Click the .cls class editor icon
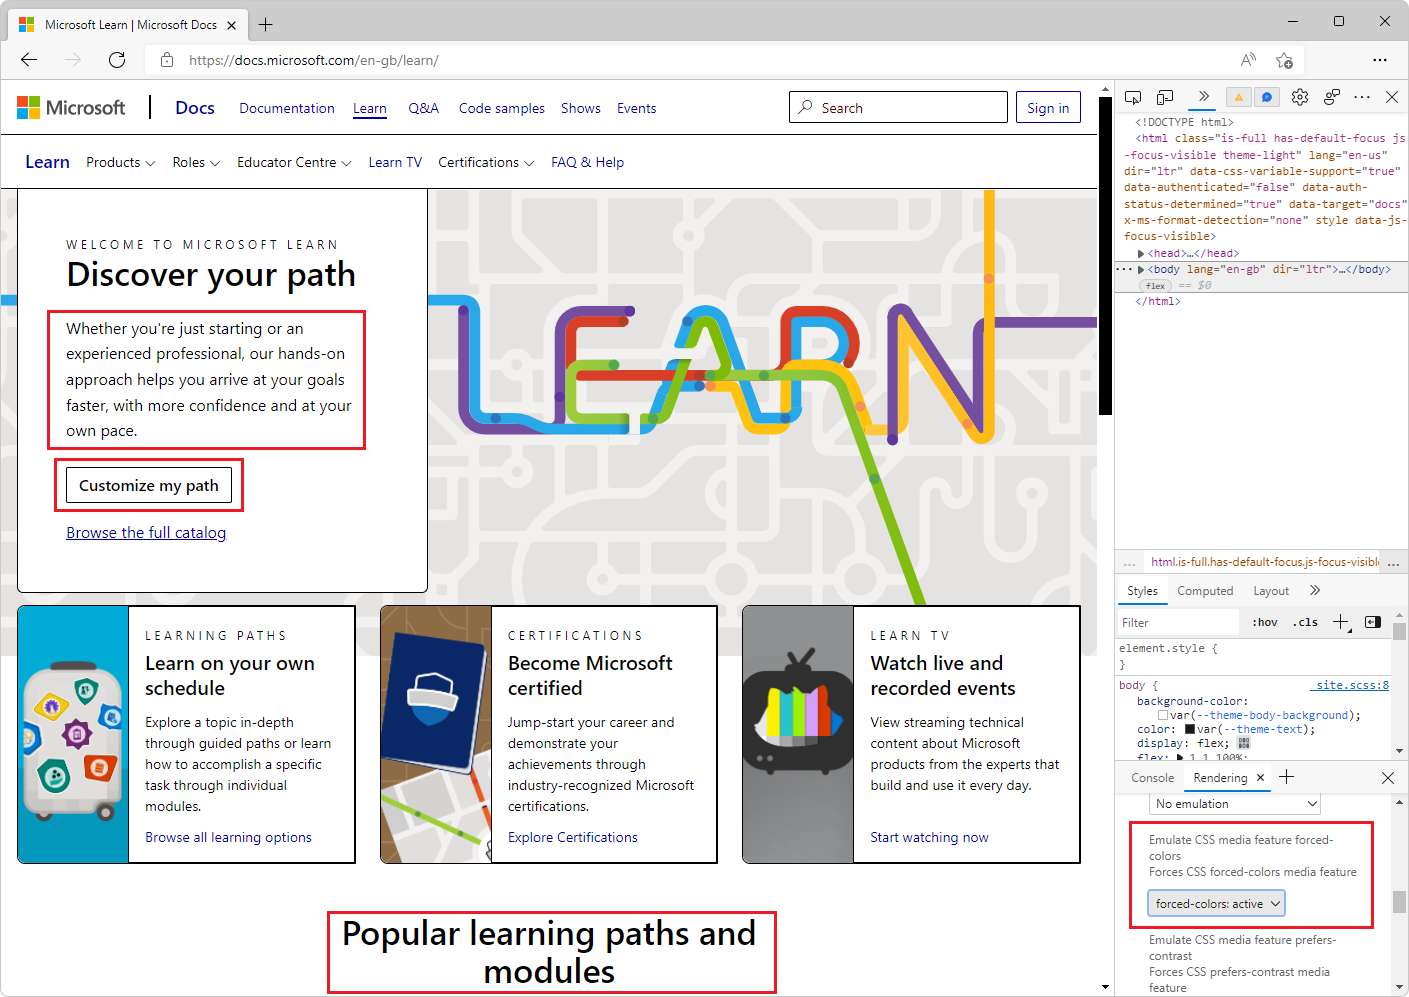Viewport: 1409px width, 997px height. (1304, 621)
